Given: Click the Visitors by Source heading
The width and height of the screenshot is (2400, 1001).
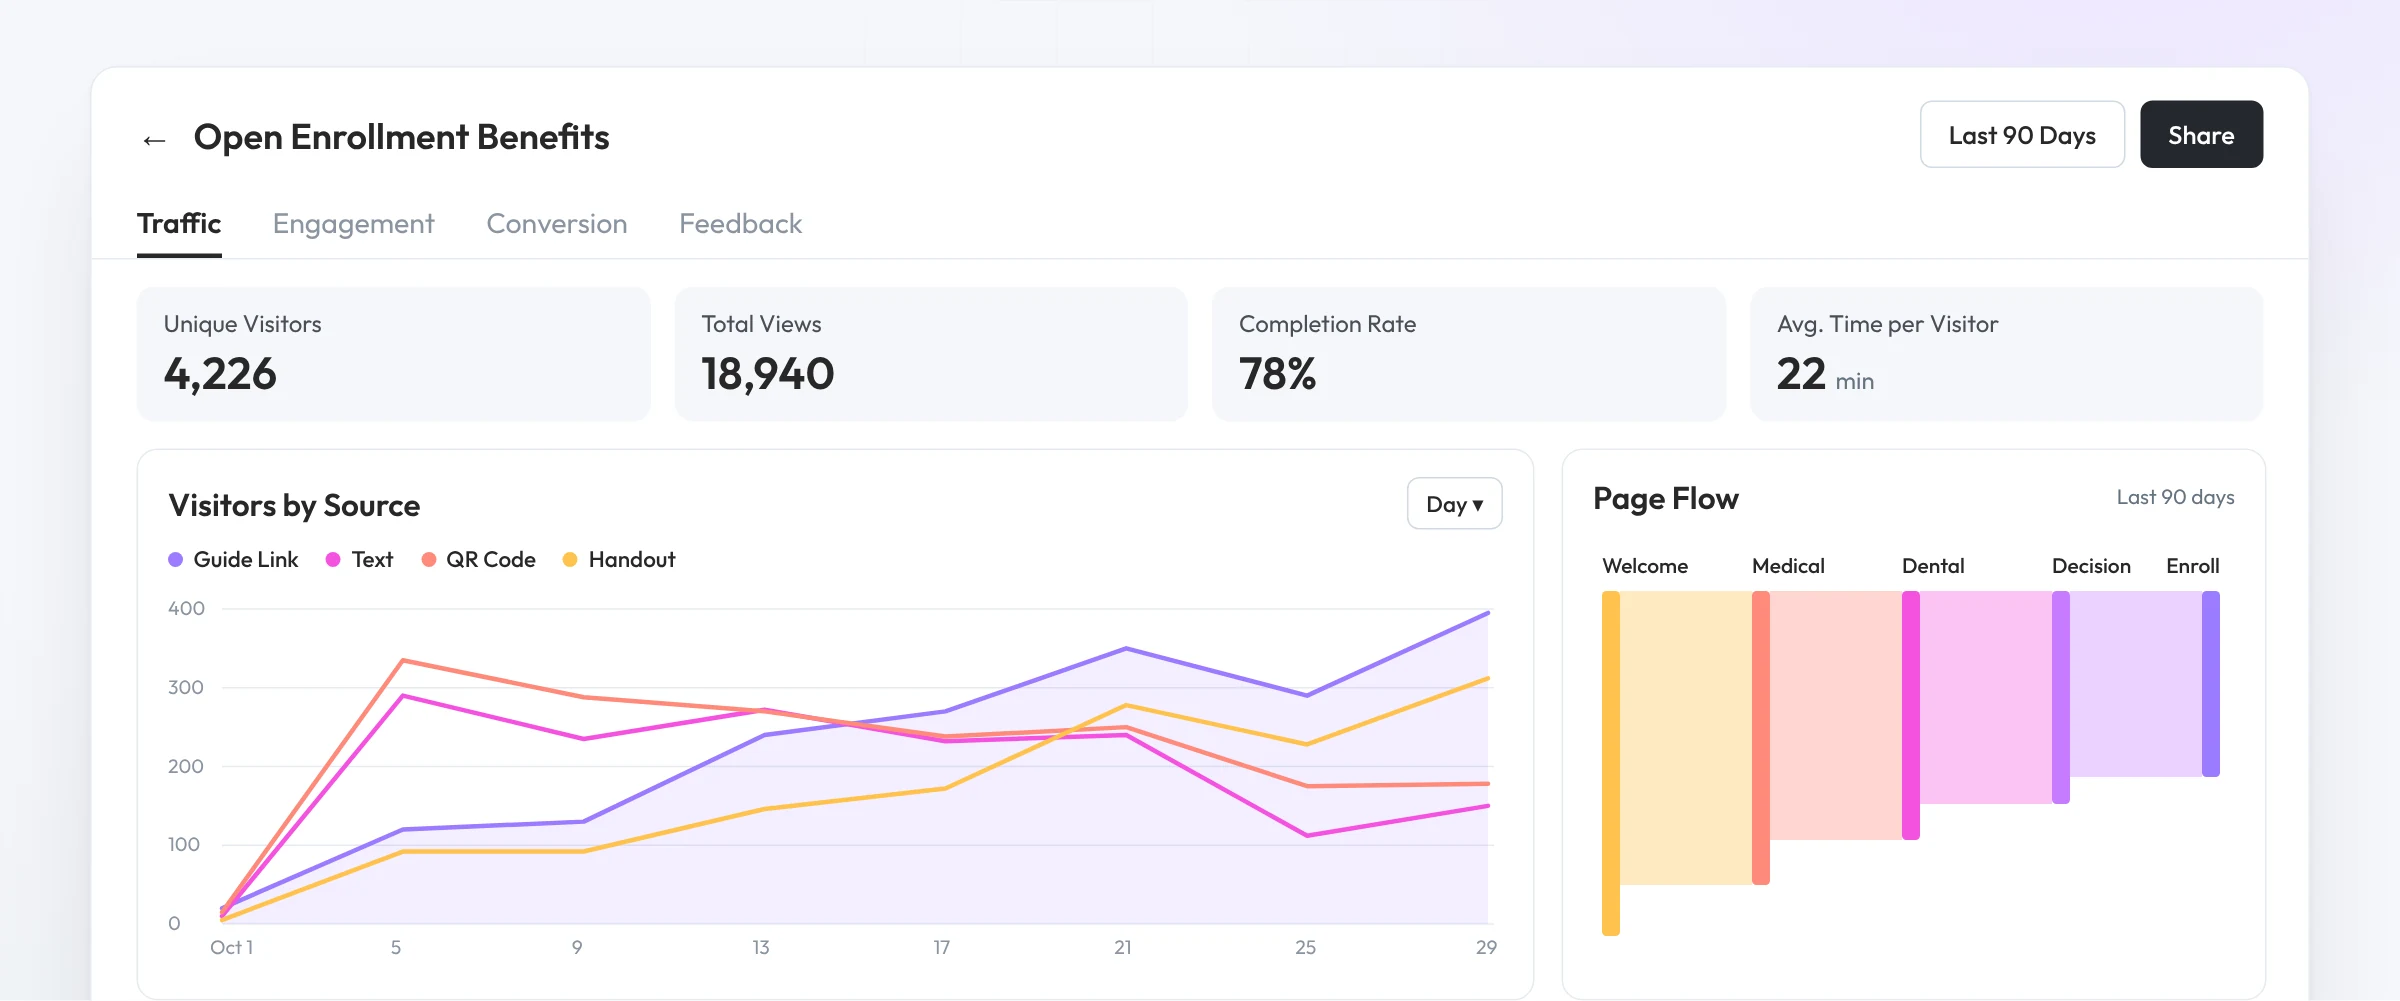Looking at the screenshot, I should click(x=294, y=505).
